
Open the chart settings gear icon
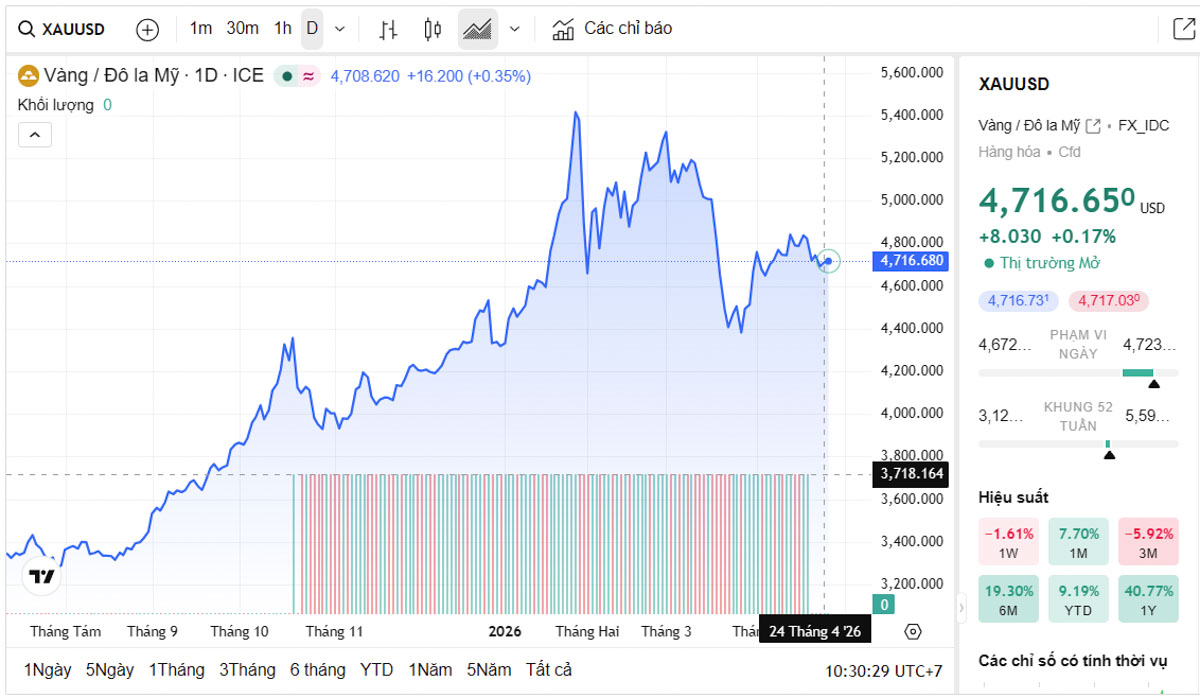tap(912, 632)
